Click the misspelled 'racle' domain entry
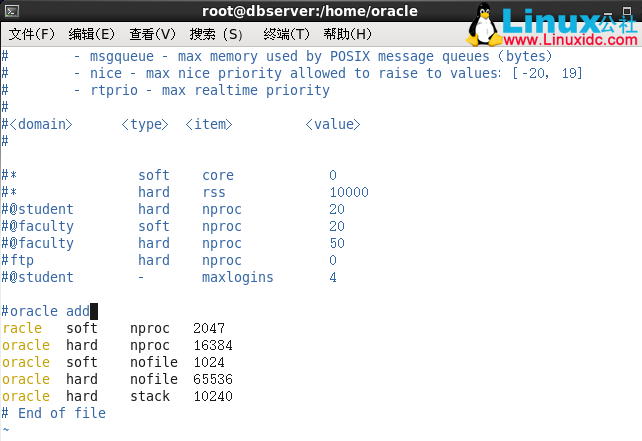Screen dimensions: 642x441 coord(22,328)
